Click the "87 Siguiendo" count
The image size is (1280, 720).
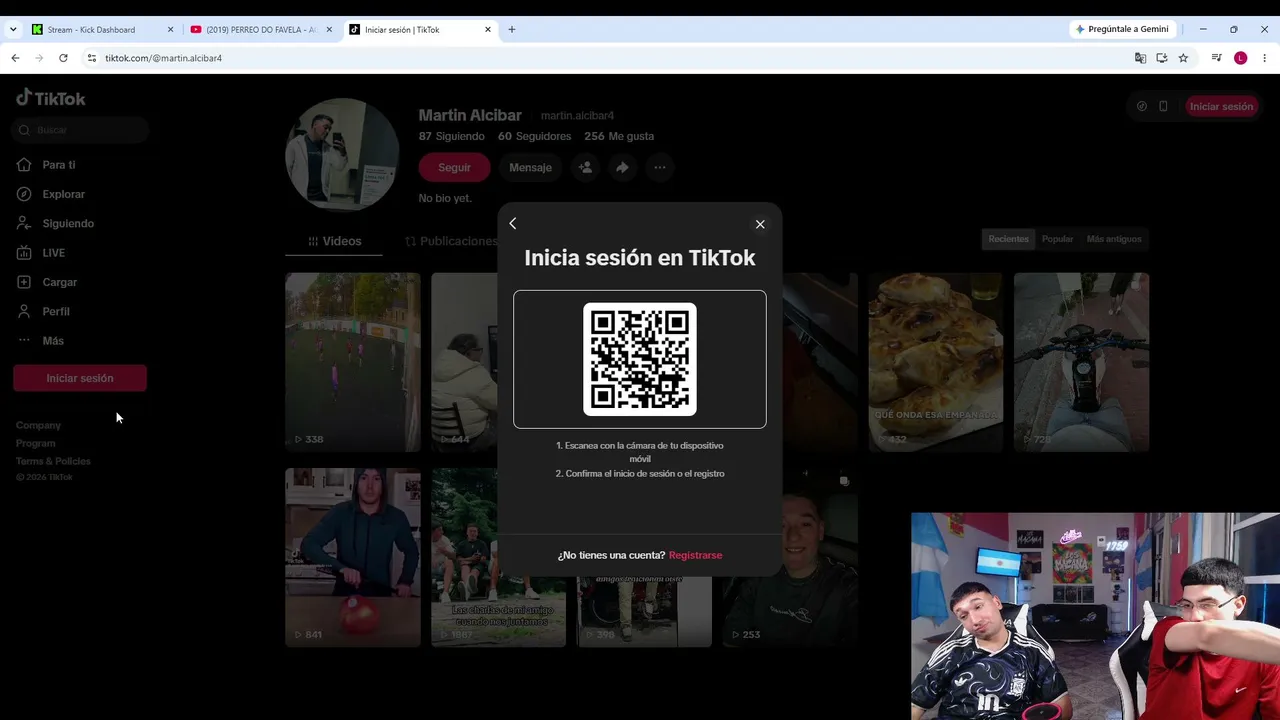click(x=451, y=136)
